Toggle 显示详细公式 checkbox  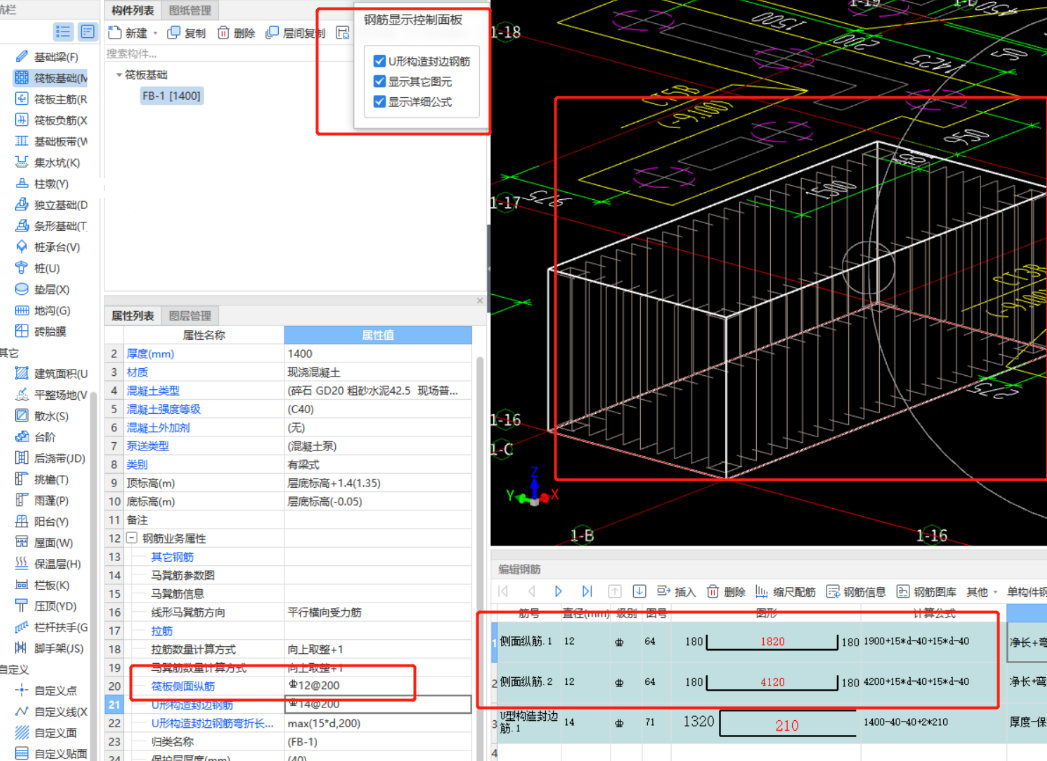pos(379,101)
